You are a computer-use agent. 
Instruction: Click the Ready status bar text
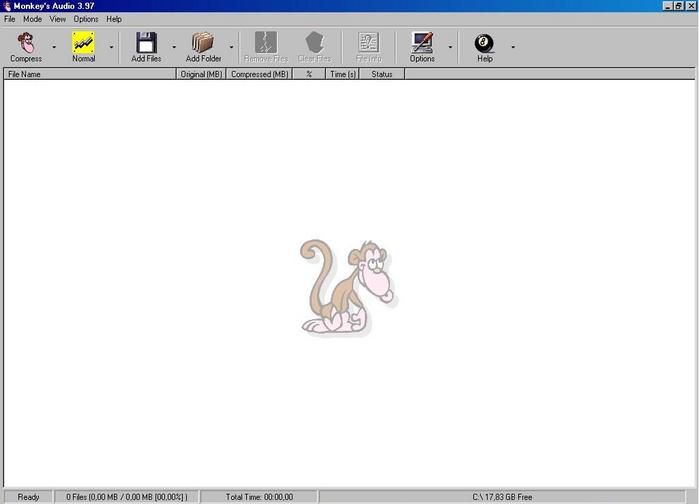29,497
